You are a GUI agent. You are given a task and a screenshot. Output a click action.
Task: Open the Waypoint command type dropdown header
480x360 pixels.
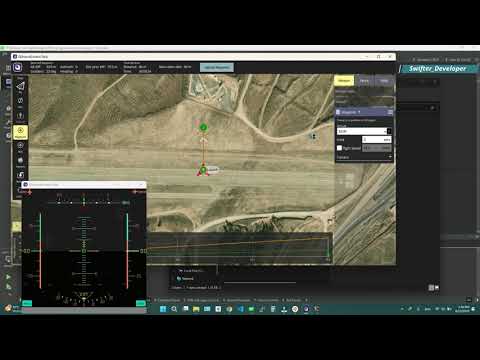point(350,112)
